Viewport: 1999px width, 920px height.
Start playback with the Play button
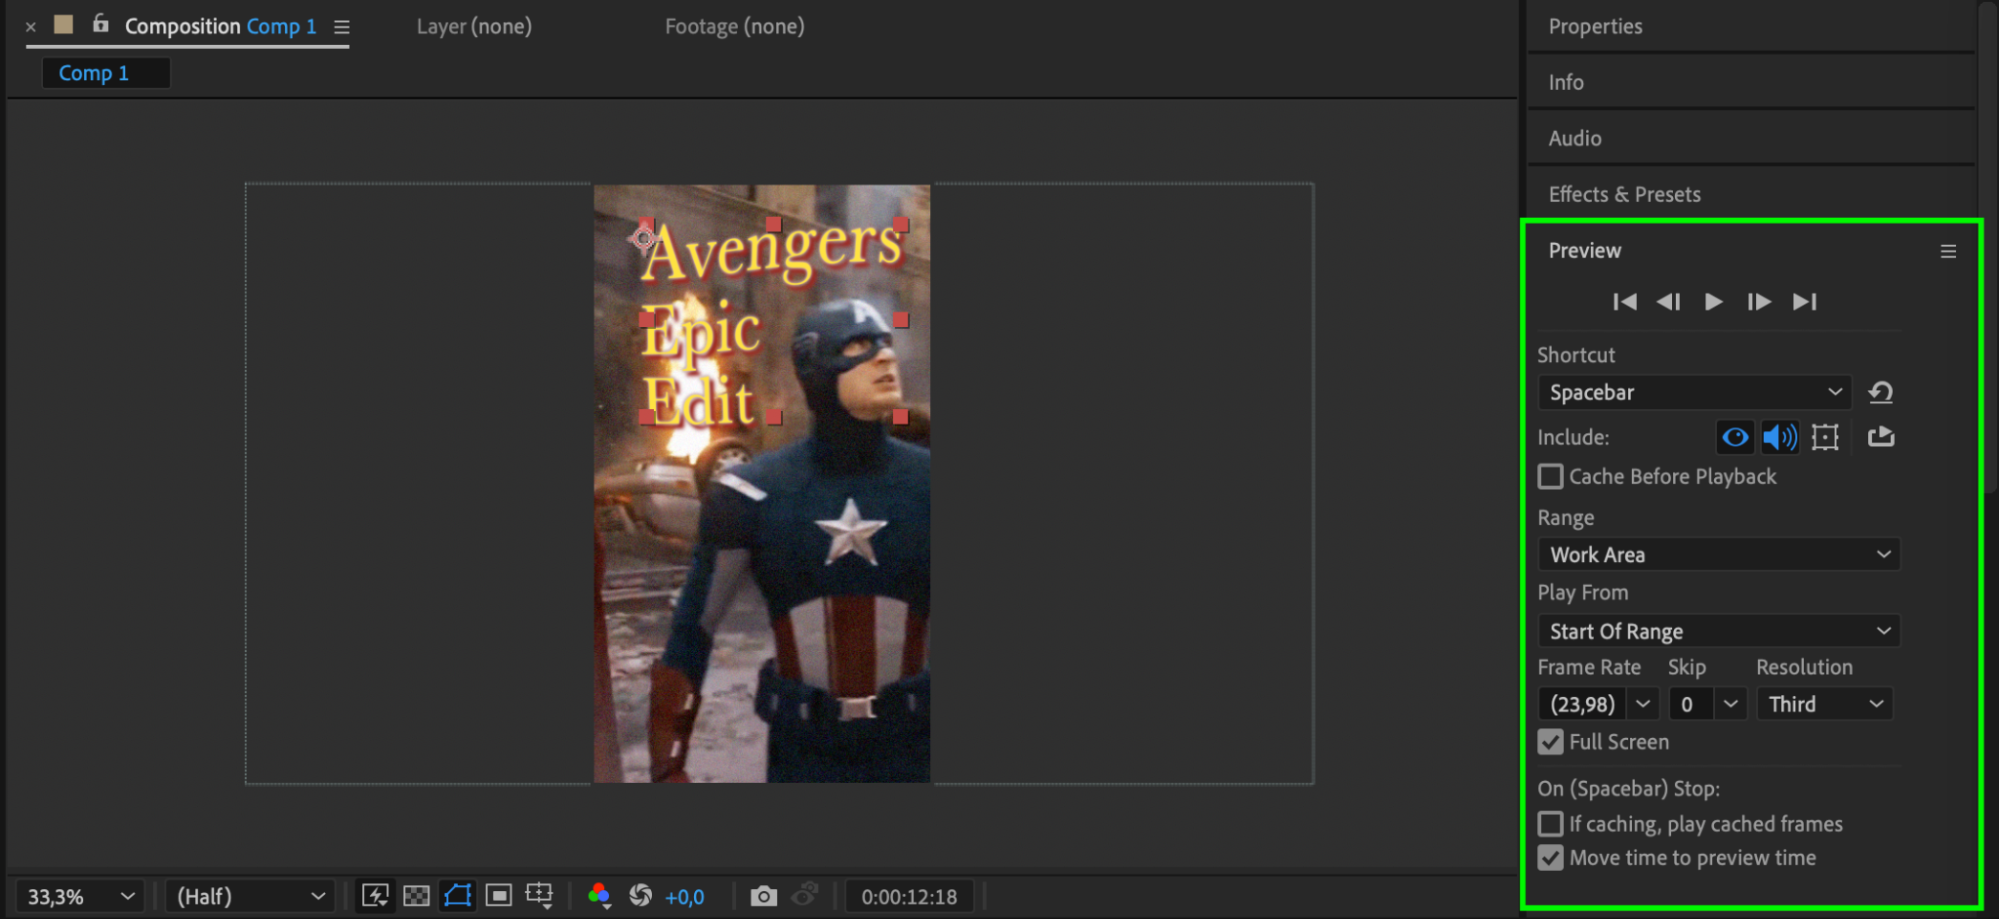pos(1713,302)
